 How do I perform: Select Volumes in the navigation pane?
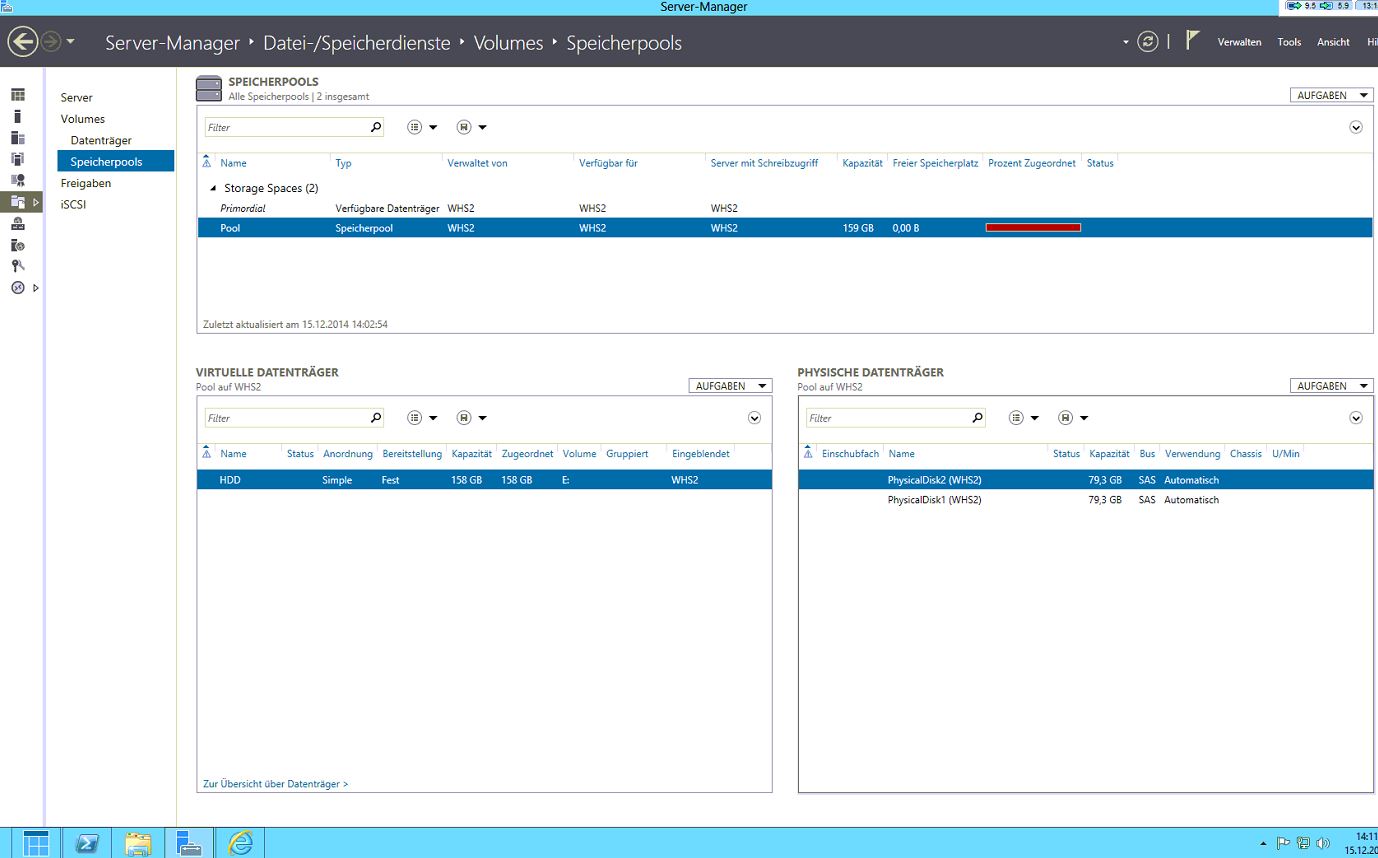(x=82, y=119)
